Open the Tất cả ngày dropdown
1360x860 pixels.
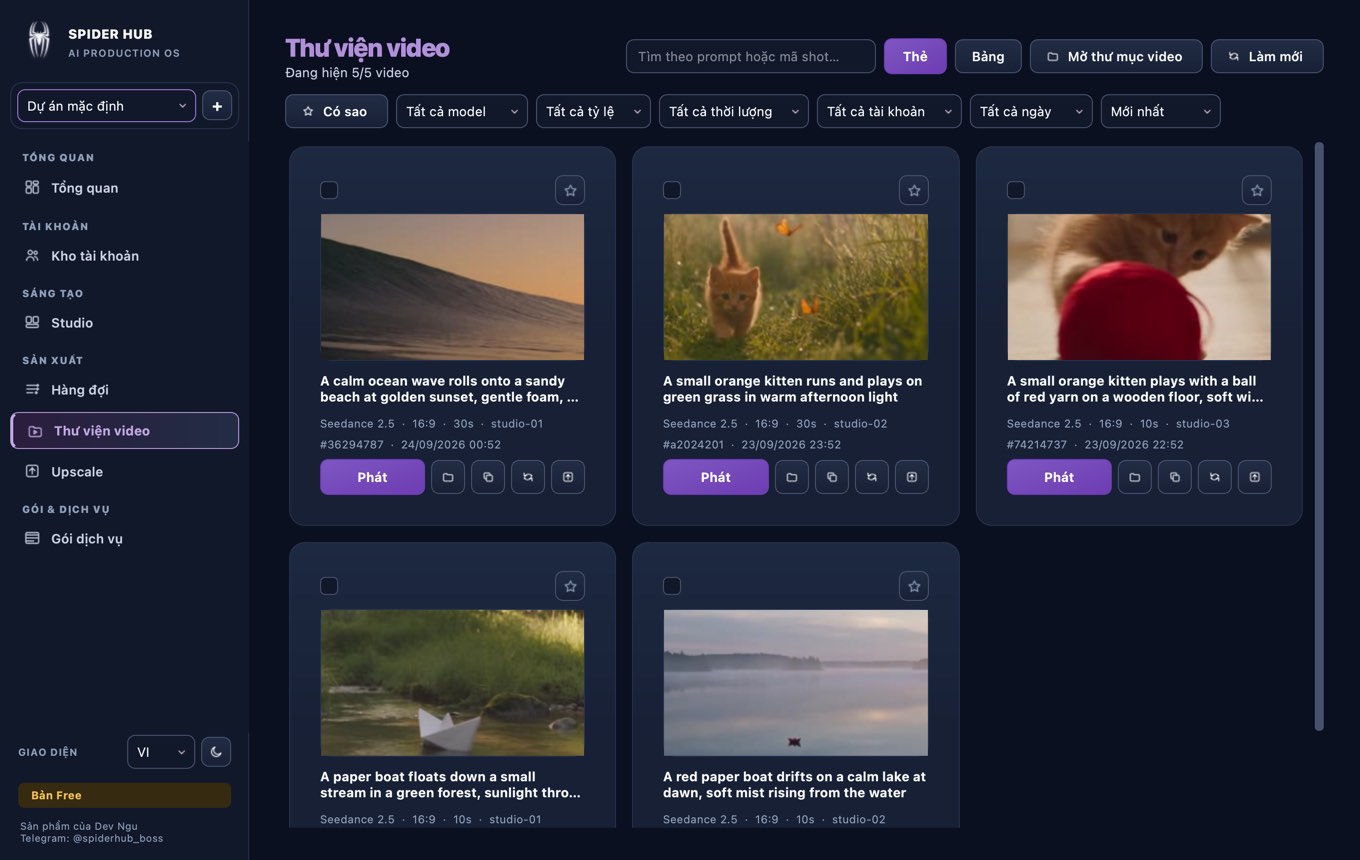pyautogui.click(x=1031, y=112)
